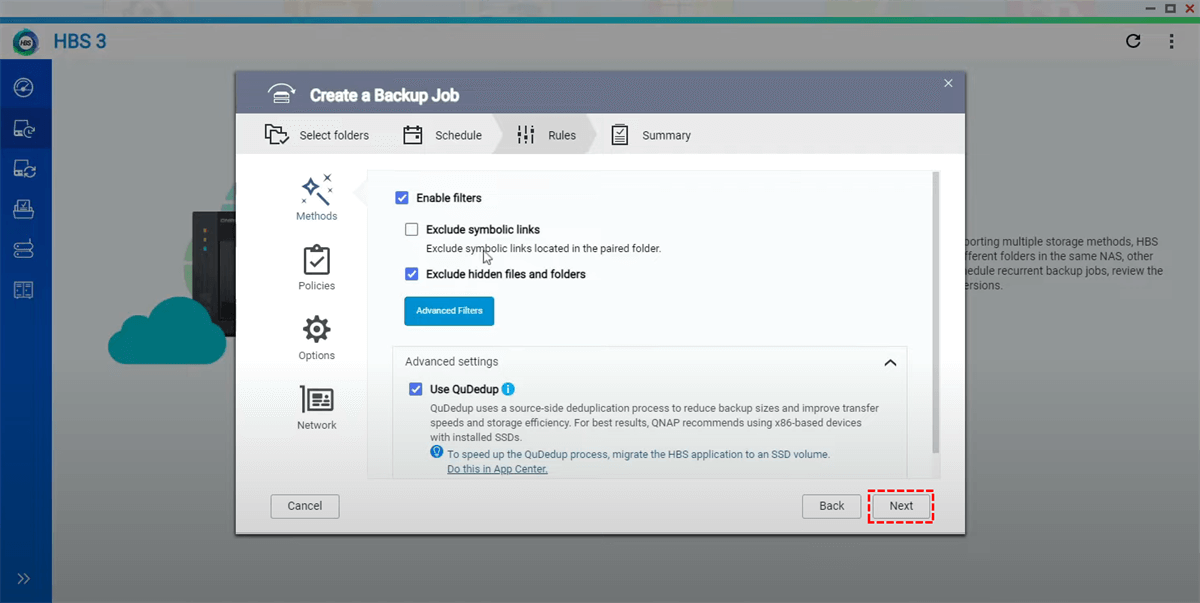Click the Next button

(x=901, y=506)
